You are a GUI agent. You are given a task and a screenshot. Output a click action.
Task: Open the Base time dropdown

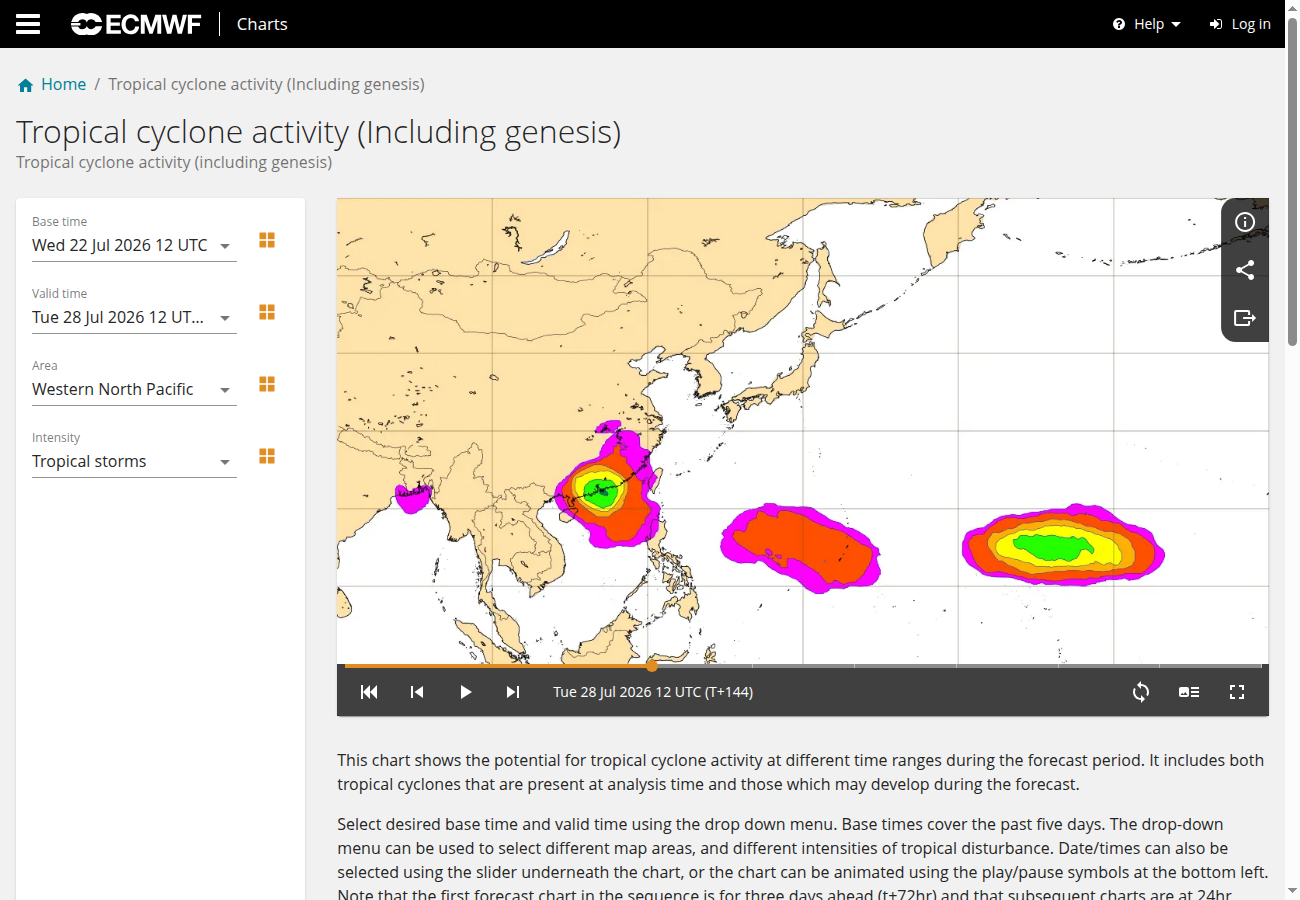(x=134, y=245)
